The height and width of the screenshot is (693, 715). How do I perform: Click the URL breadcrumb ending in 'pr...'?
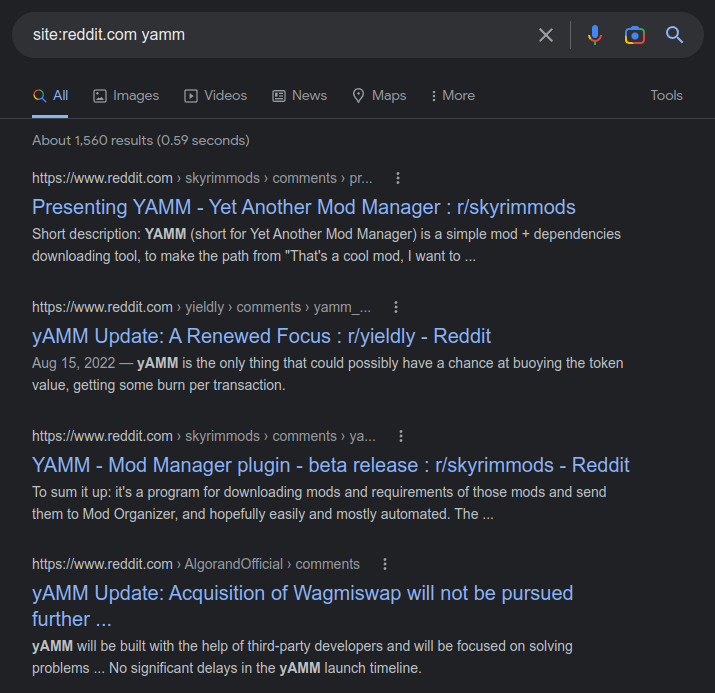tap(202, 178)
